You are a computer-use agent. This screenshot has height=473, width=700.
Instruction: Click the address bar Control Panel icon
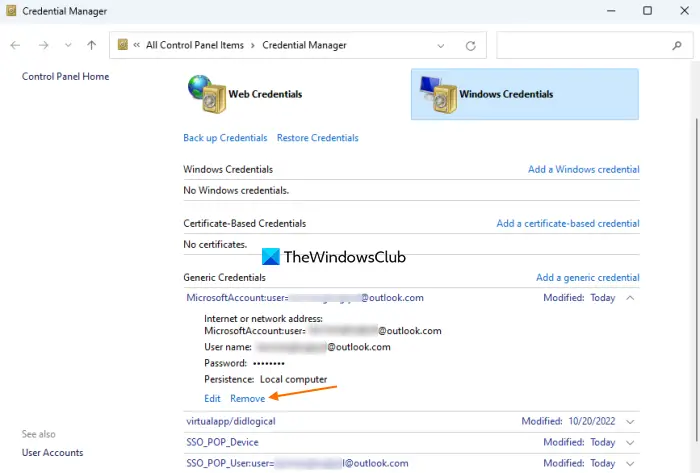(123, 45)
